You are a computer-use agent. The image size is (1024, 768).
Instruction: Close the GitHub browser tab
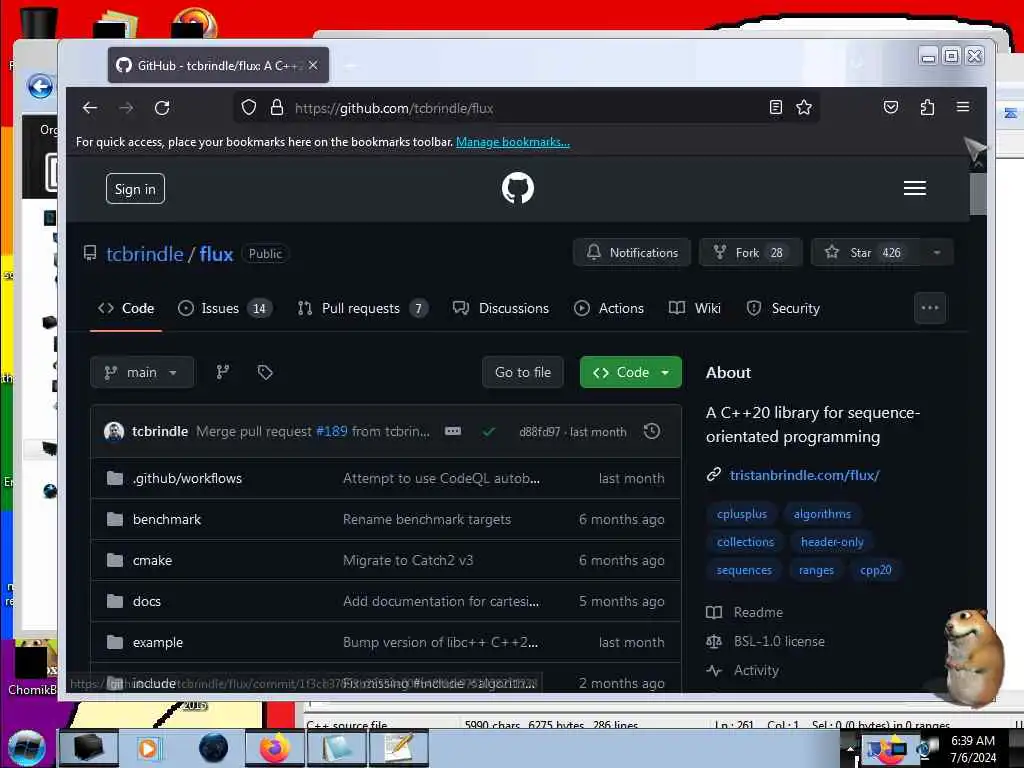313,65
